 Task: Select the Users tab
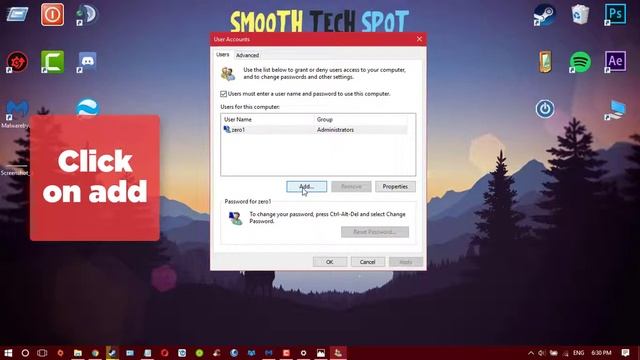(222, 54)
